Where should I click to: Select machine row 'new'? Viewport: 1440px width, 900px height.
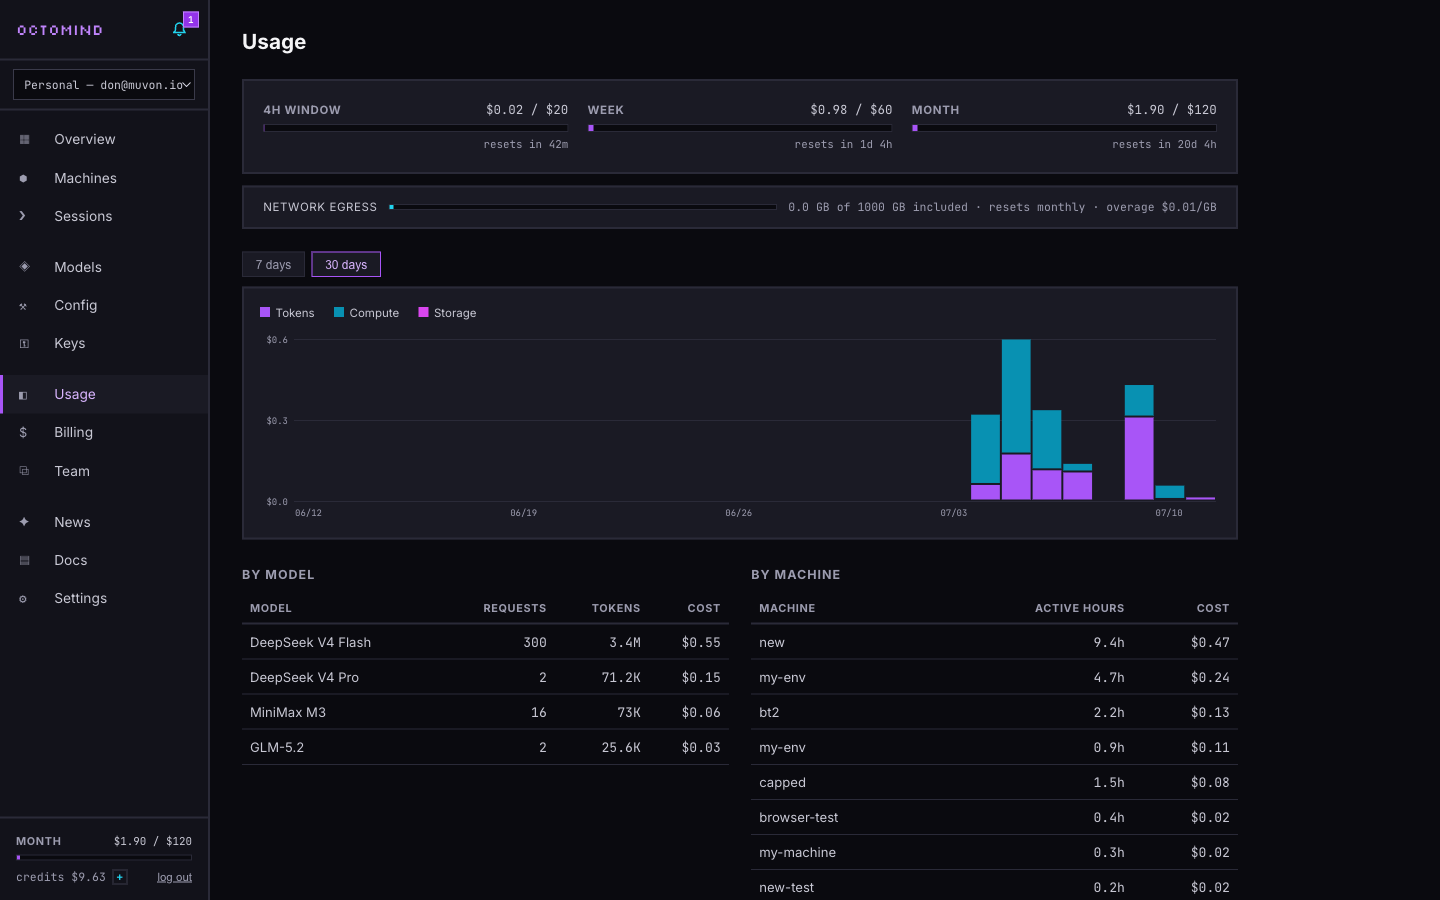click(x=994, y=642)
